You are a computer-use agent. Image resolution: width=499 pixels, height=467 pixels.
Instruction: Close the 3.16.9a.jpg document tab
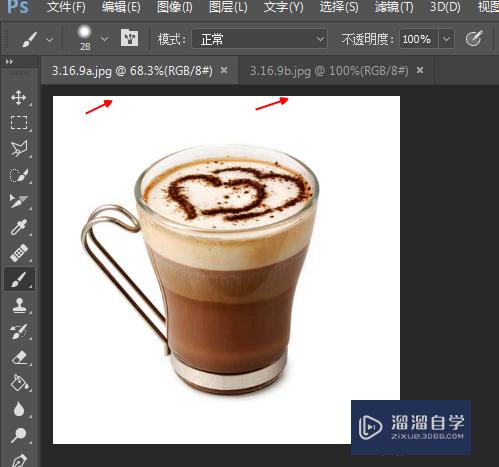[224, 70]
